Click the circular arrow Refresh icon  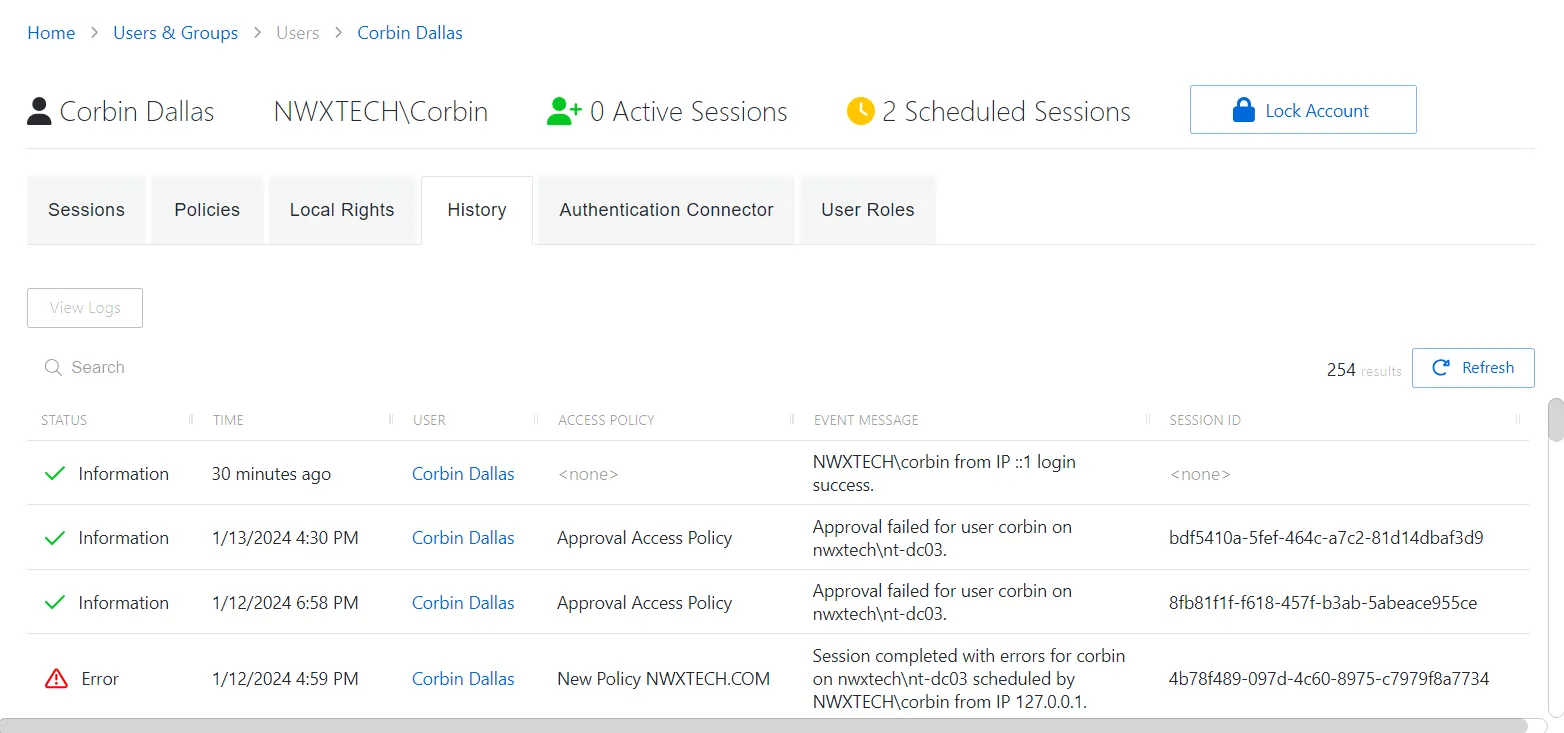tap(1441, 368)
